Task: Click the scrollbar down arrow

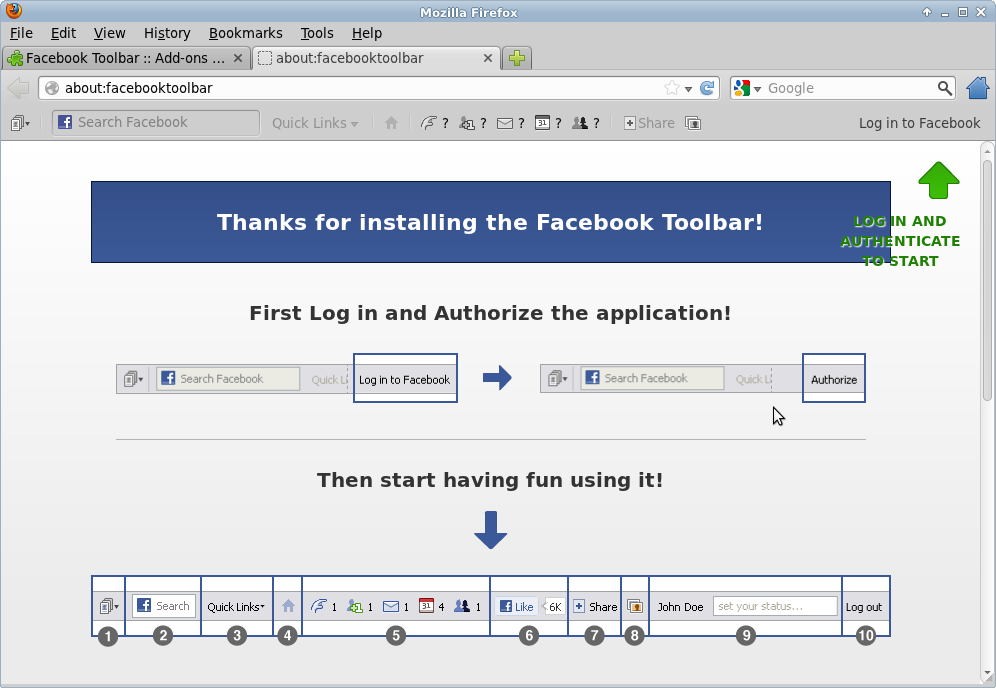Action: coord(987,674)
